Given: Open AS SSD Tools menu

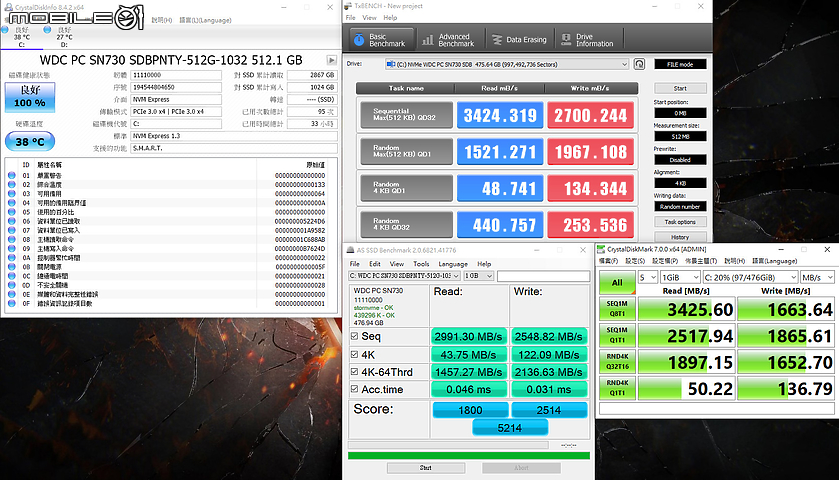Looking at the screenshot, I should [x=421, y=264].
